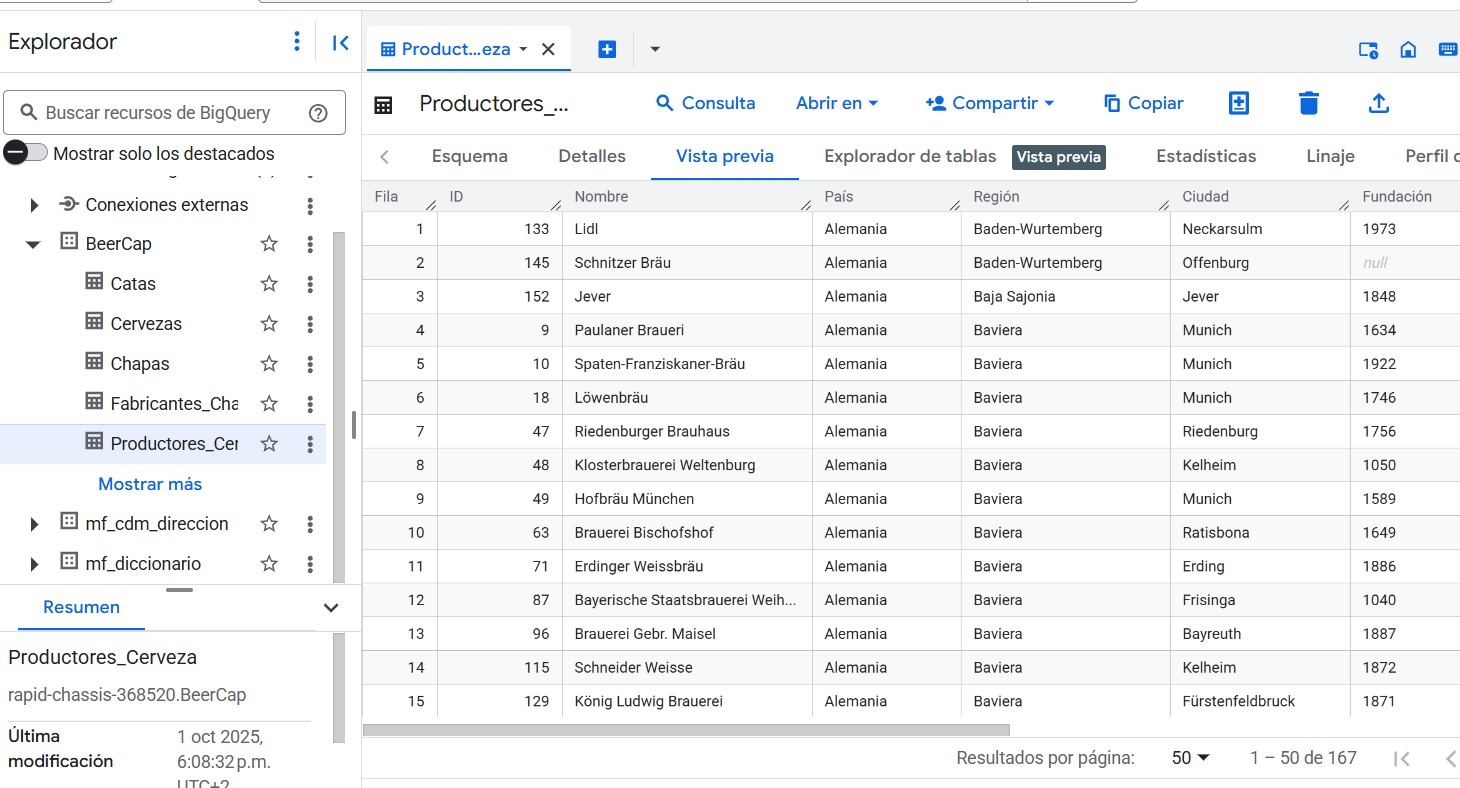Switch to the Estadísticas tab
This screenshot has height=788, width=1460.
point(1206,156)
